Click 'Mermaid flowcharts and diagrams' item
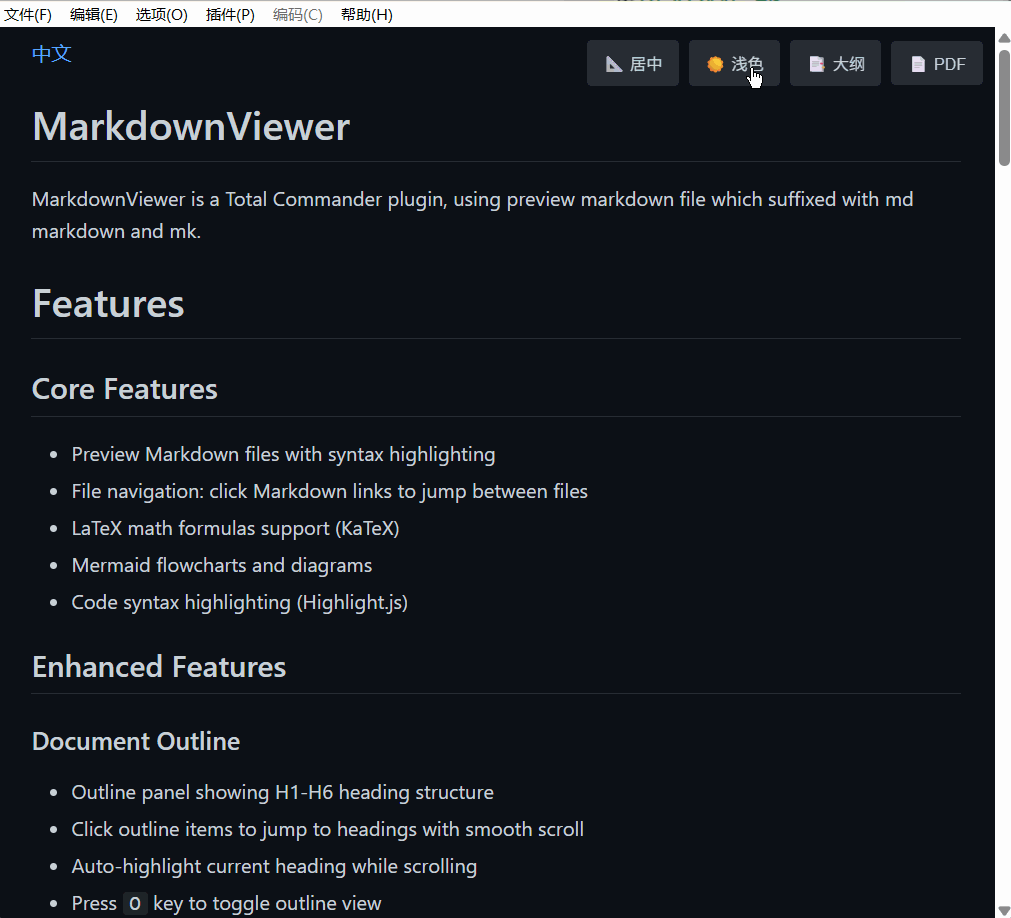This screenshot has height=918, width=1011. pos(222,565)
